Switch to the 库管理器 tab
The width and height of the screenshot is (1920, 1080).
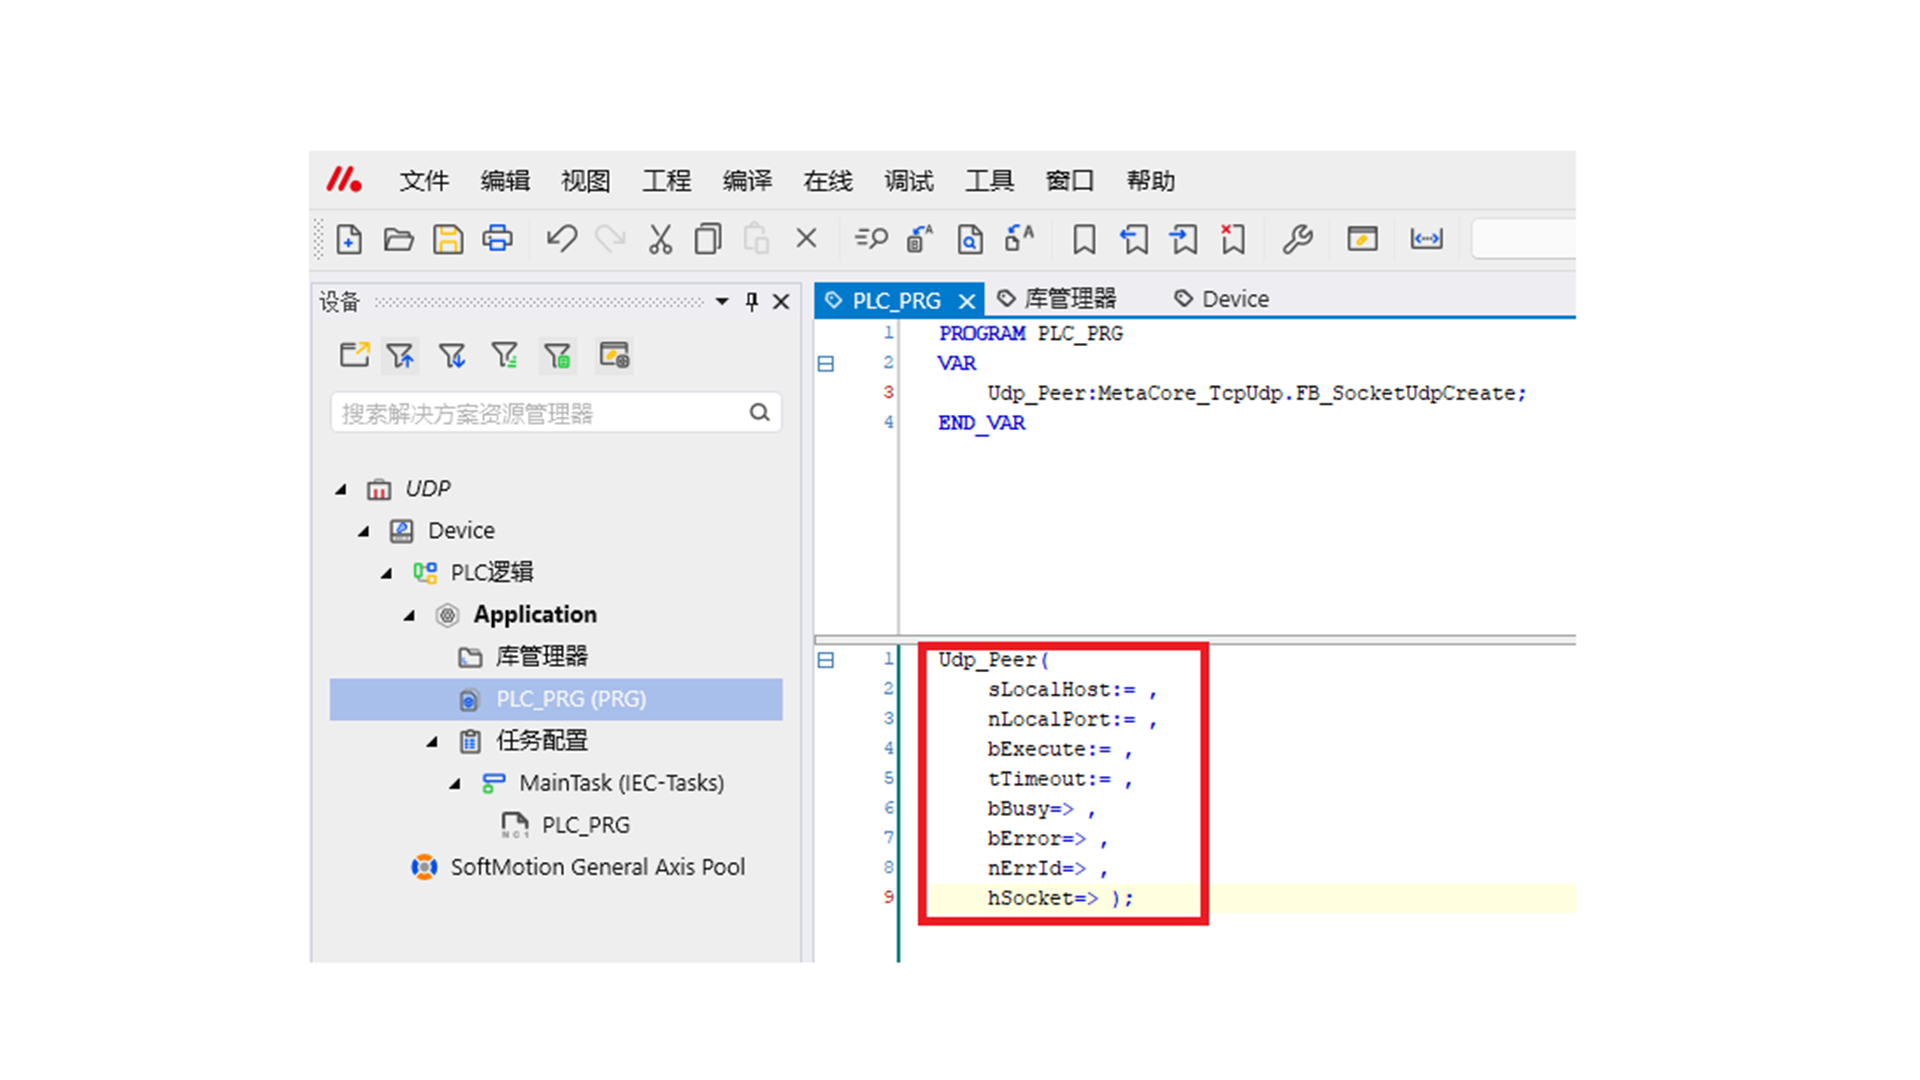(1068, 299)
